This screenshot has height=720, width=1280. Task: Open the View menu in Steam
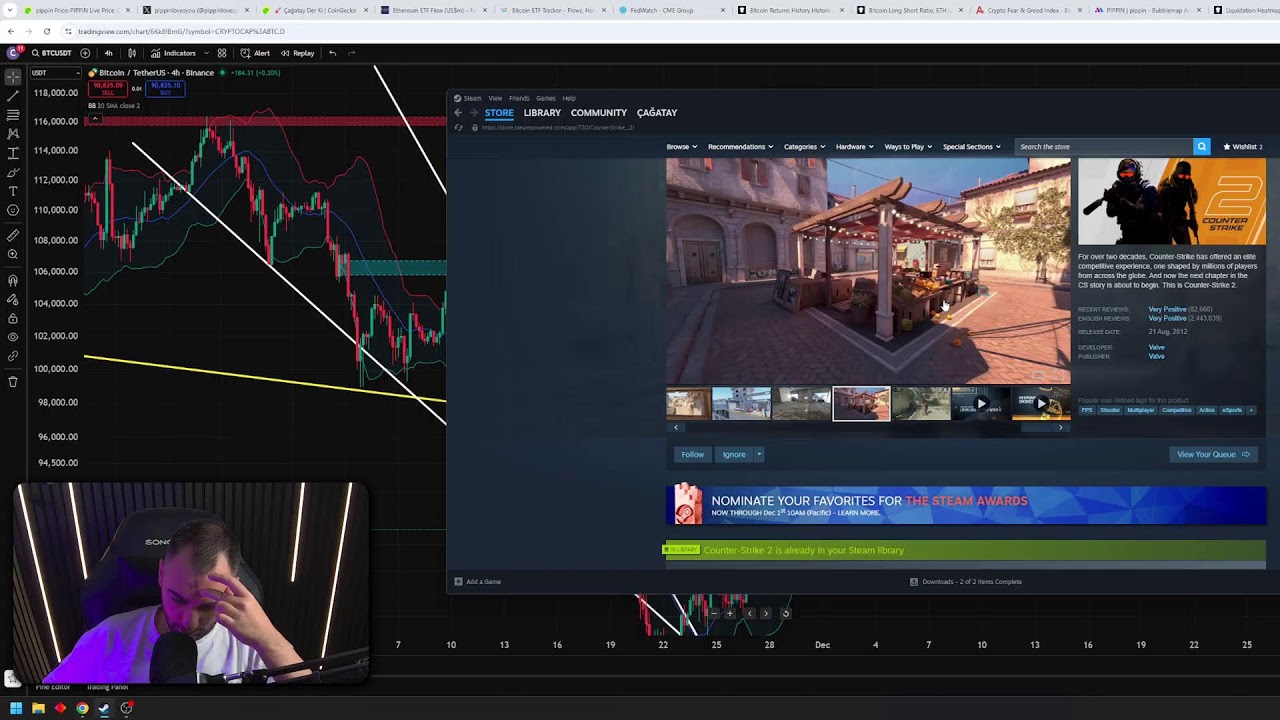[x=495, y=98]
